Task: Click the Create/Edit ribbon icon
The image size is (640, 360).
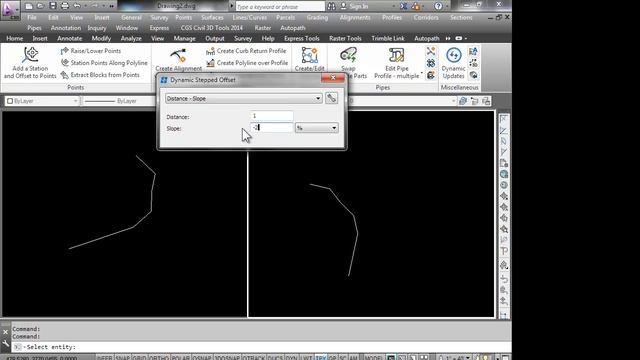Action: point(309,56)
